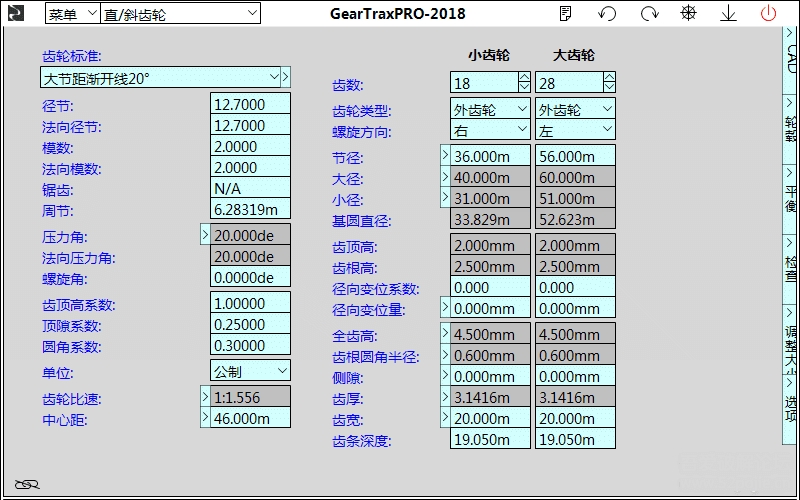Screen dimensions: 800x500
Task: Click arrow next to 中心距 field
Action: coord(205,417)
